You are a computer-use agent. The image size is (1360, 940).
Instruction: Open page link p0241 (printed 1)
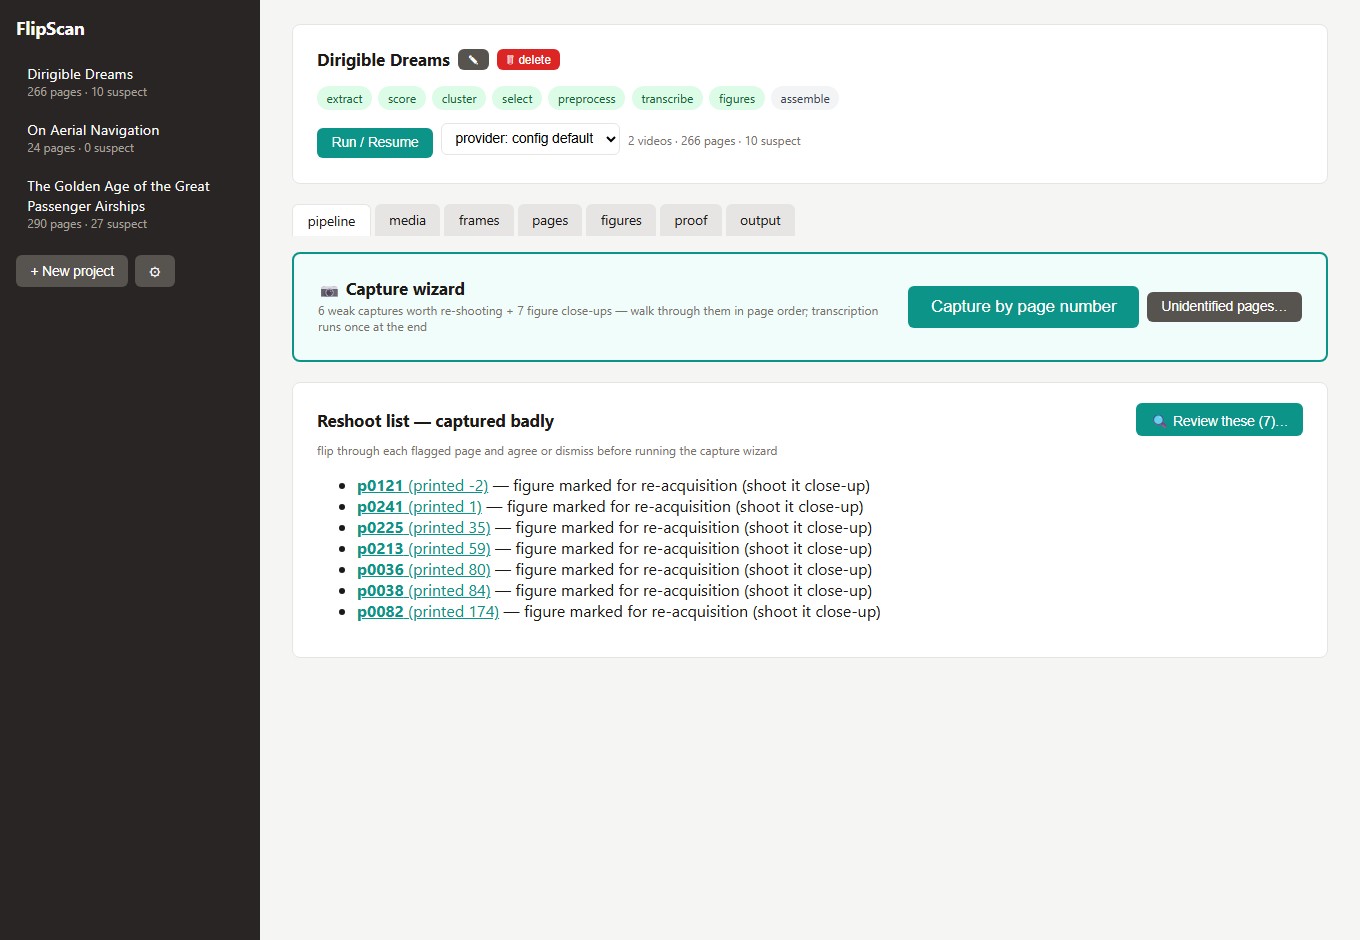click(x=419, y=506)
